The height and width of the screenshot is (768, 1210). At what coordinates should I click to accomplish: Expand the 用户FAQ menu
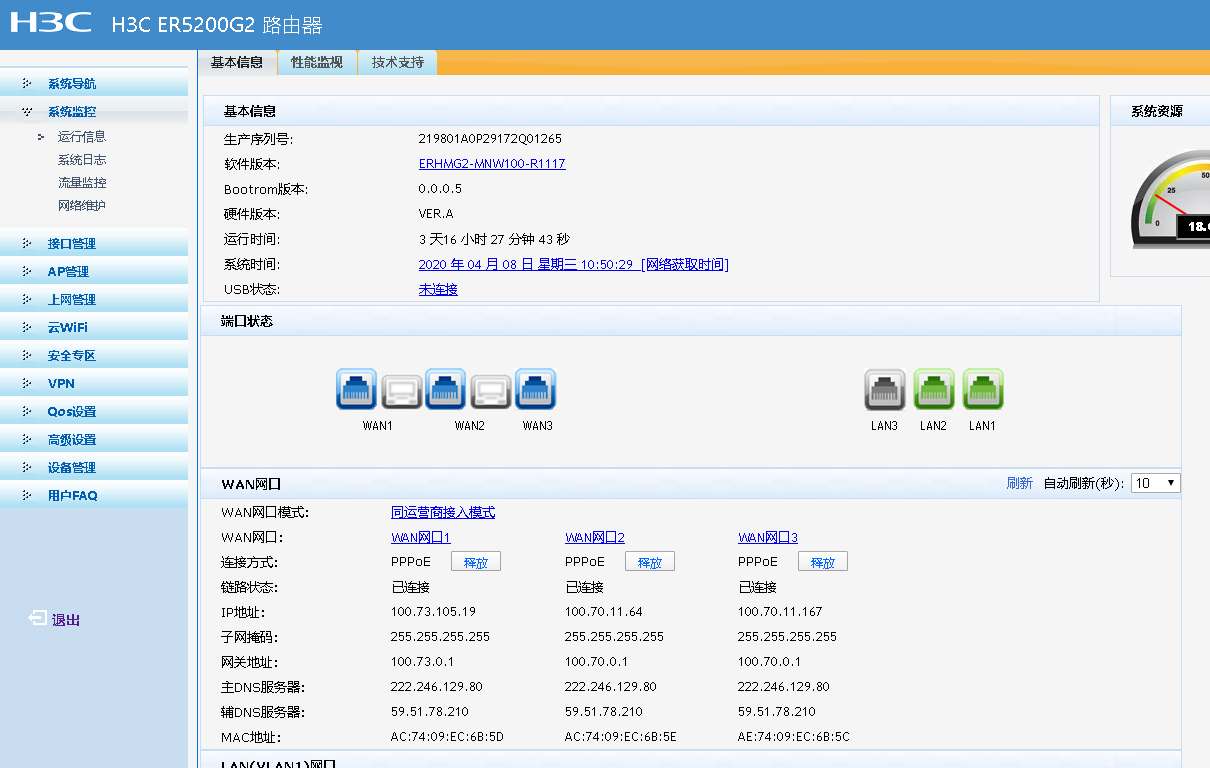click(94, 496)
